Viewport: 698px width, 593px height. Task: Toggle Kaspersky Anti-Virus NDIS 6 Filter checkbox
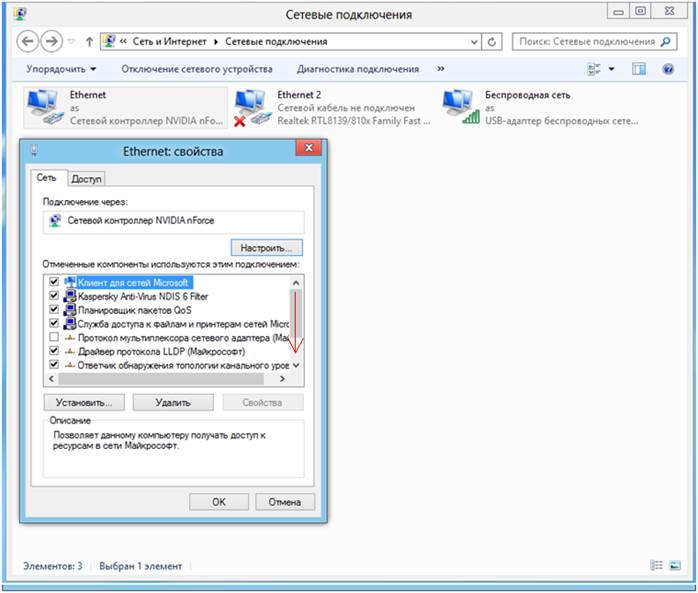(x=54, y=296)
